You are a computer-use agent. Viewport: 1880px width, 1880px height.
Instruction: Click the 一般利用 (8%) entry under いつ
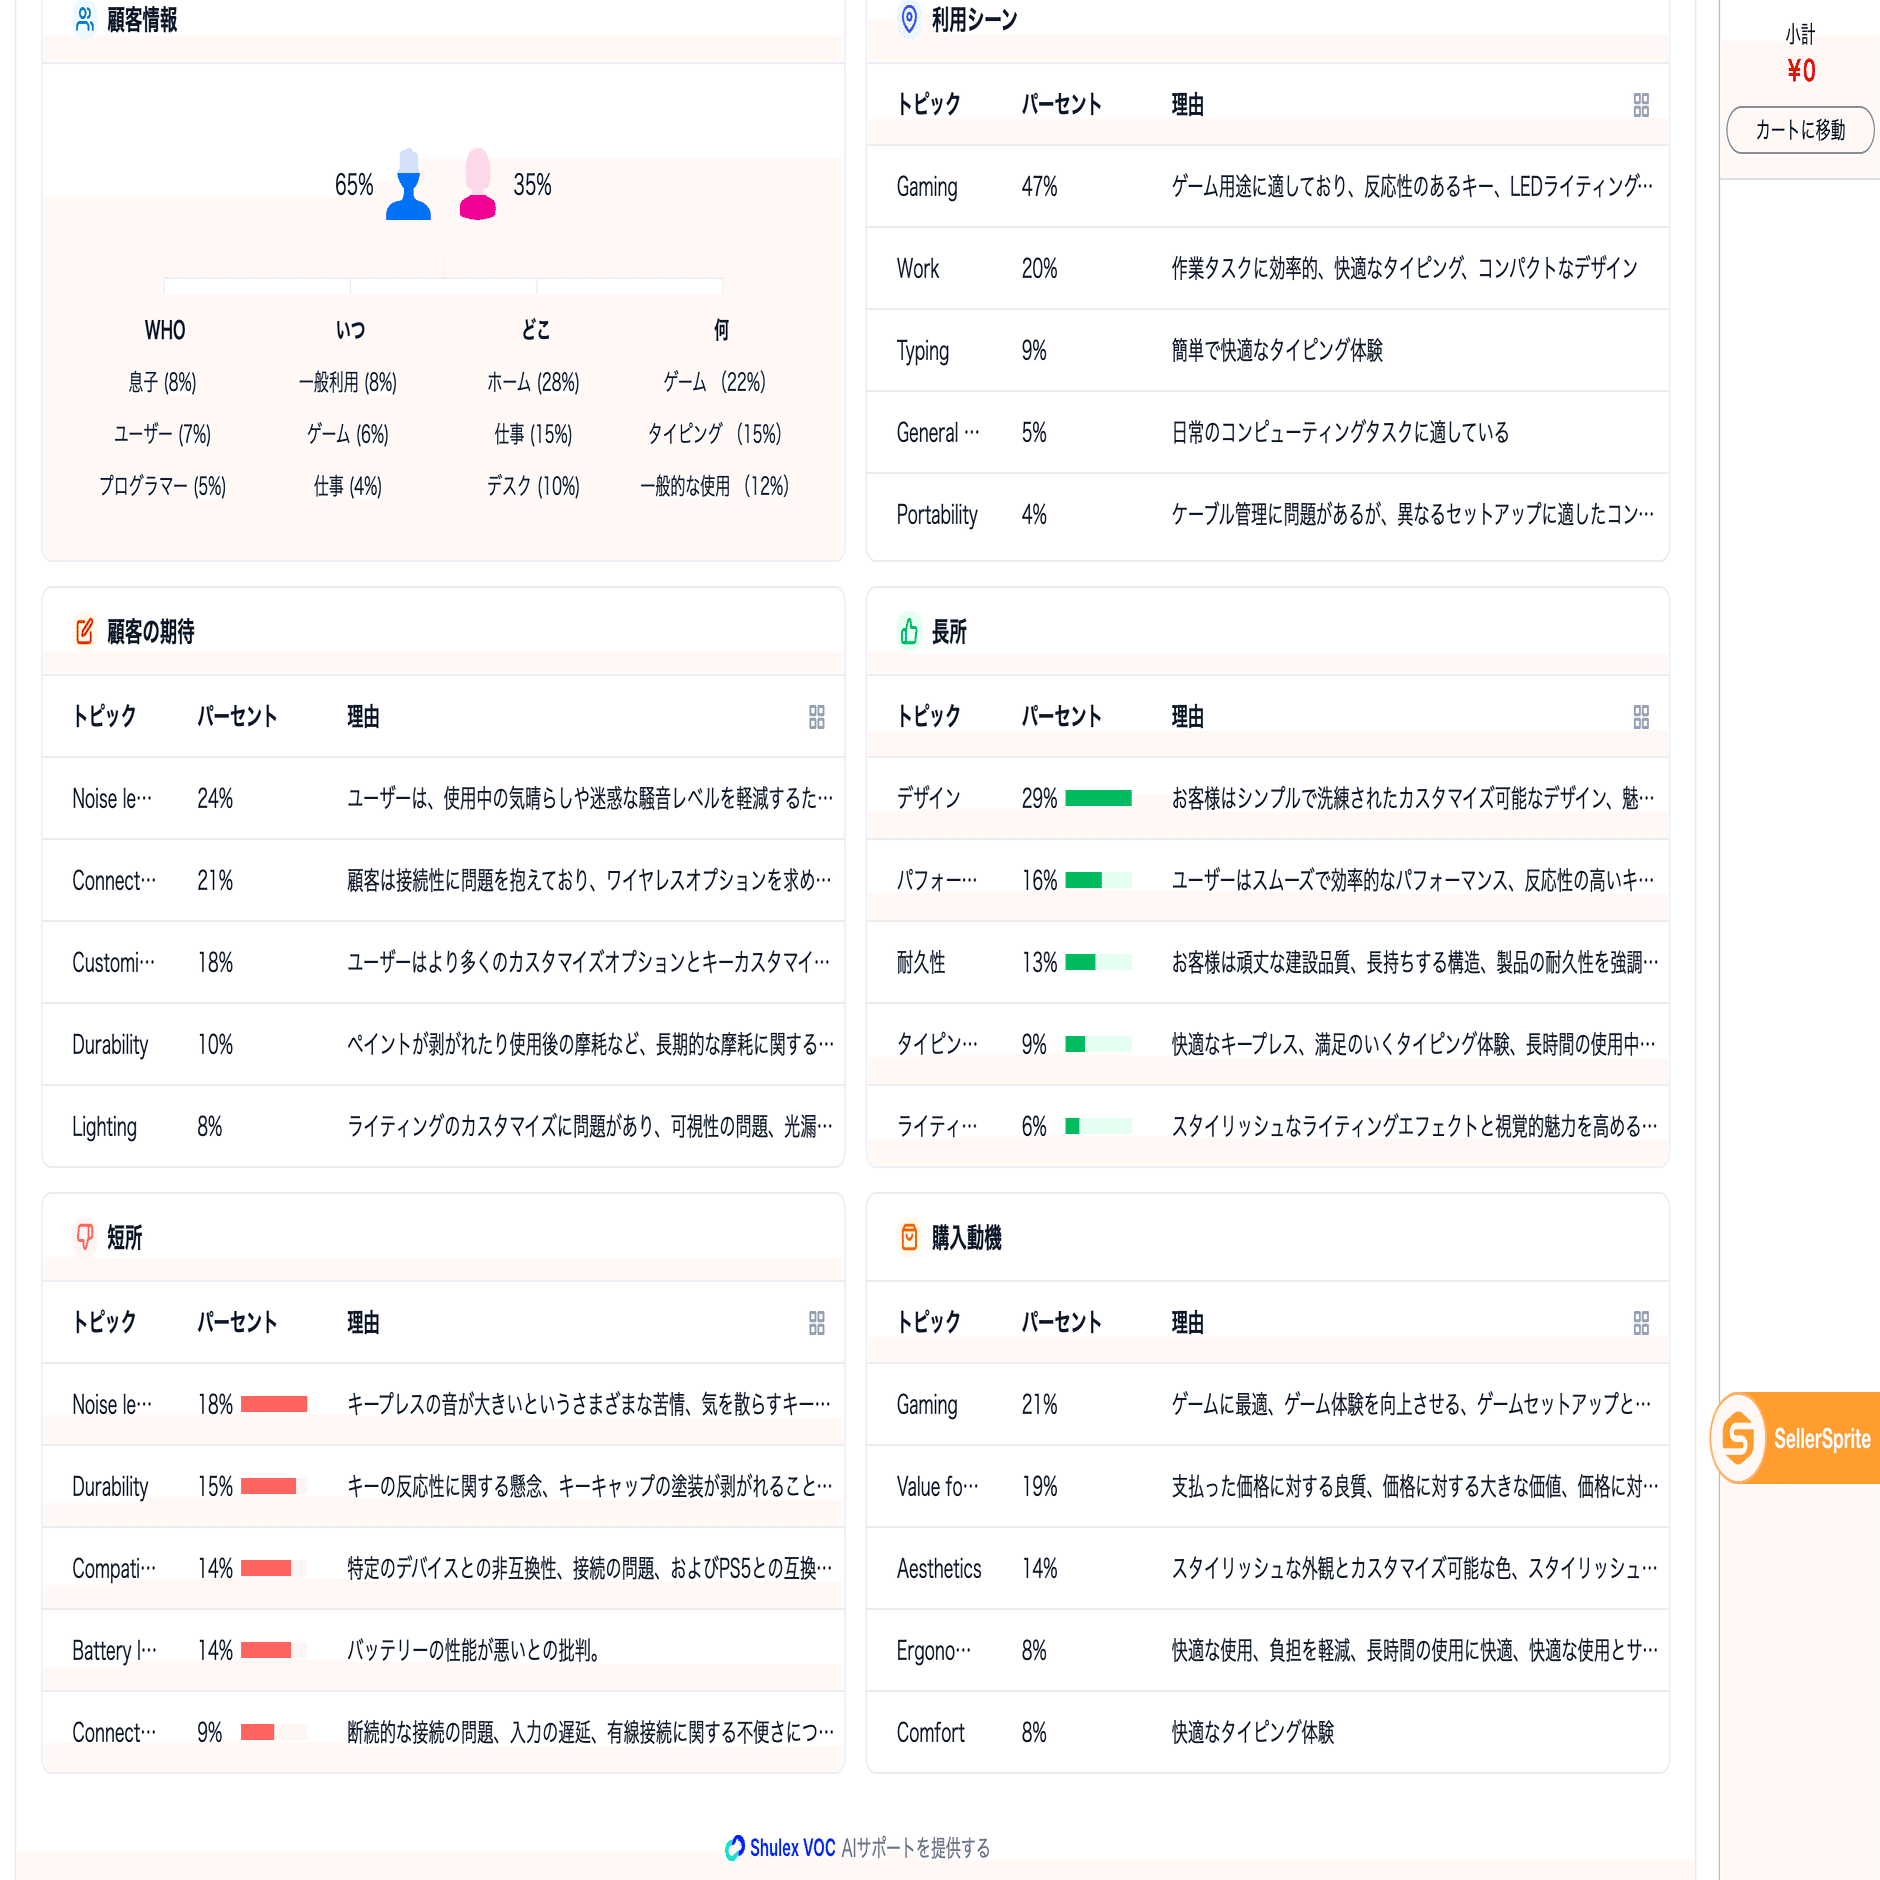[x=347, y=382]
